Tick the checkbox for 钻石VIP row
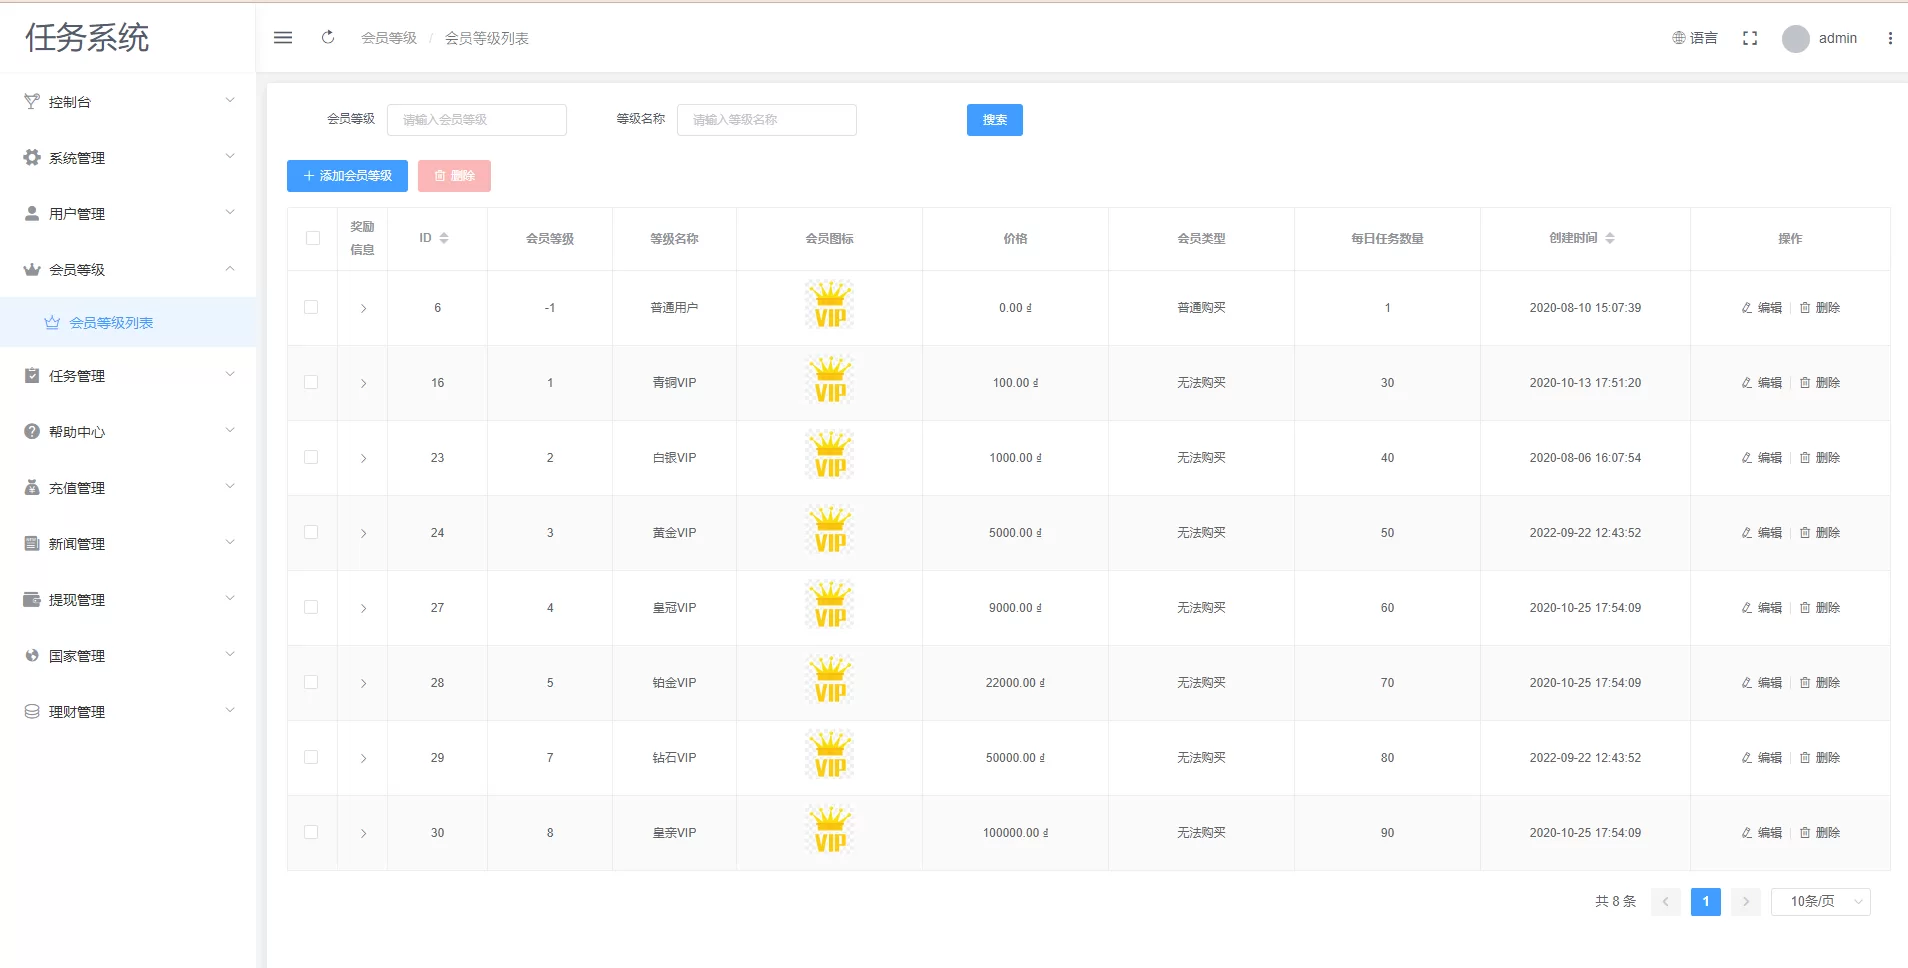The image size is (1908, 968). click(x=311, y=757)
